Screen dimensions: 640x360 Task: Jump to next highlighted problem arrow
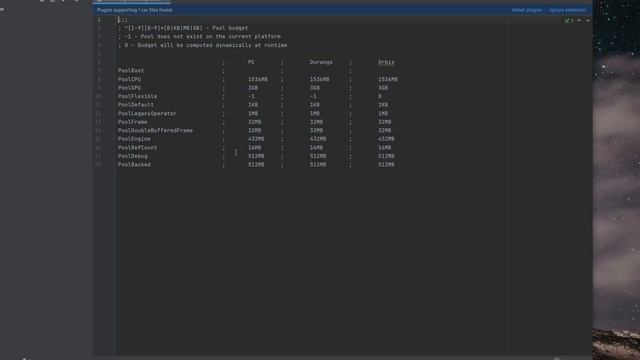[588, 20]
